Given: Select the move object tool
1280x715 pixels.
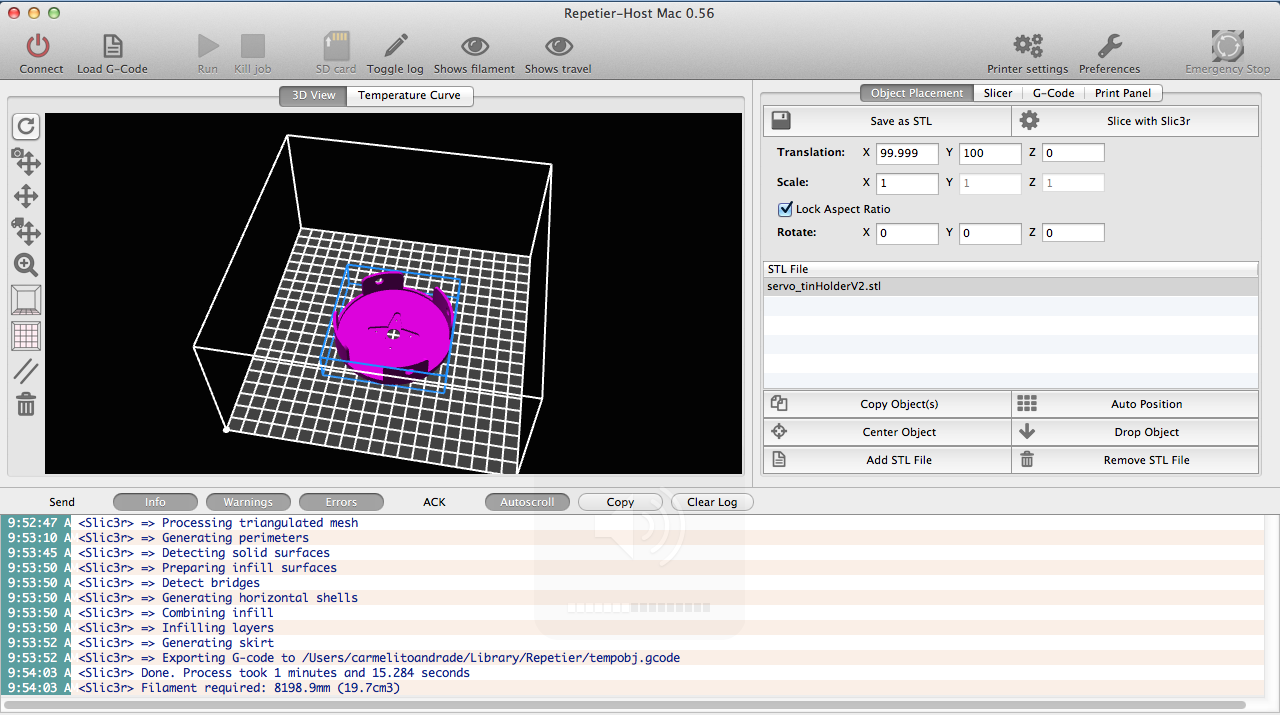Looking at the screenshot, I should (x=26, y=231).
